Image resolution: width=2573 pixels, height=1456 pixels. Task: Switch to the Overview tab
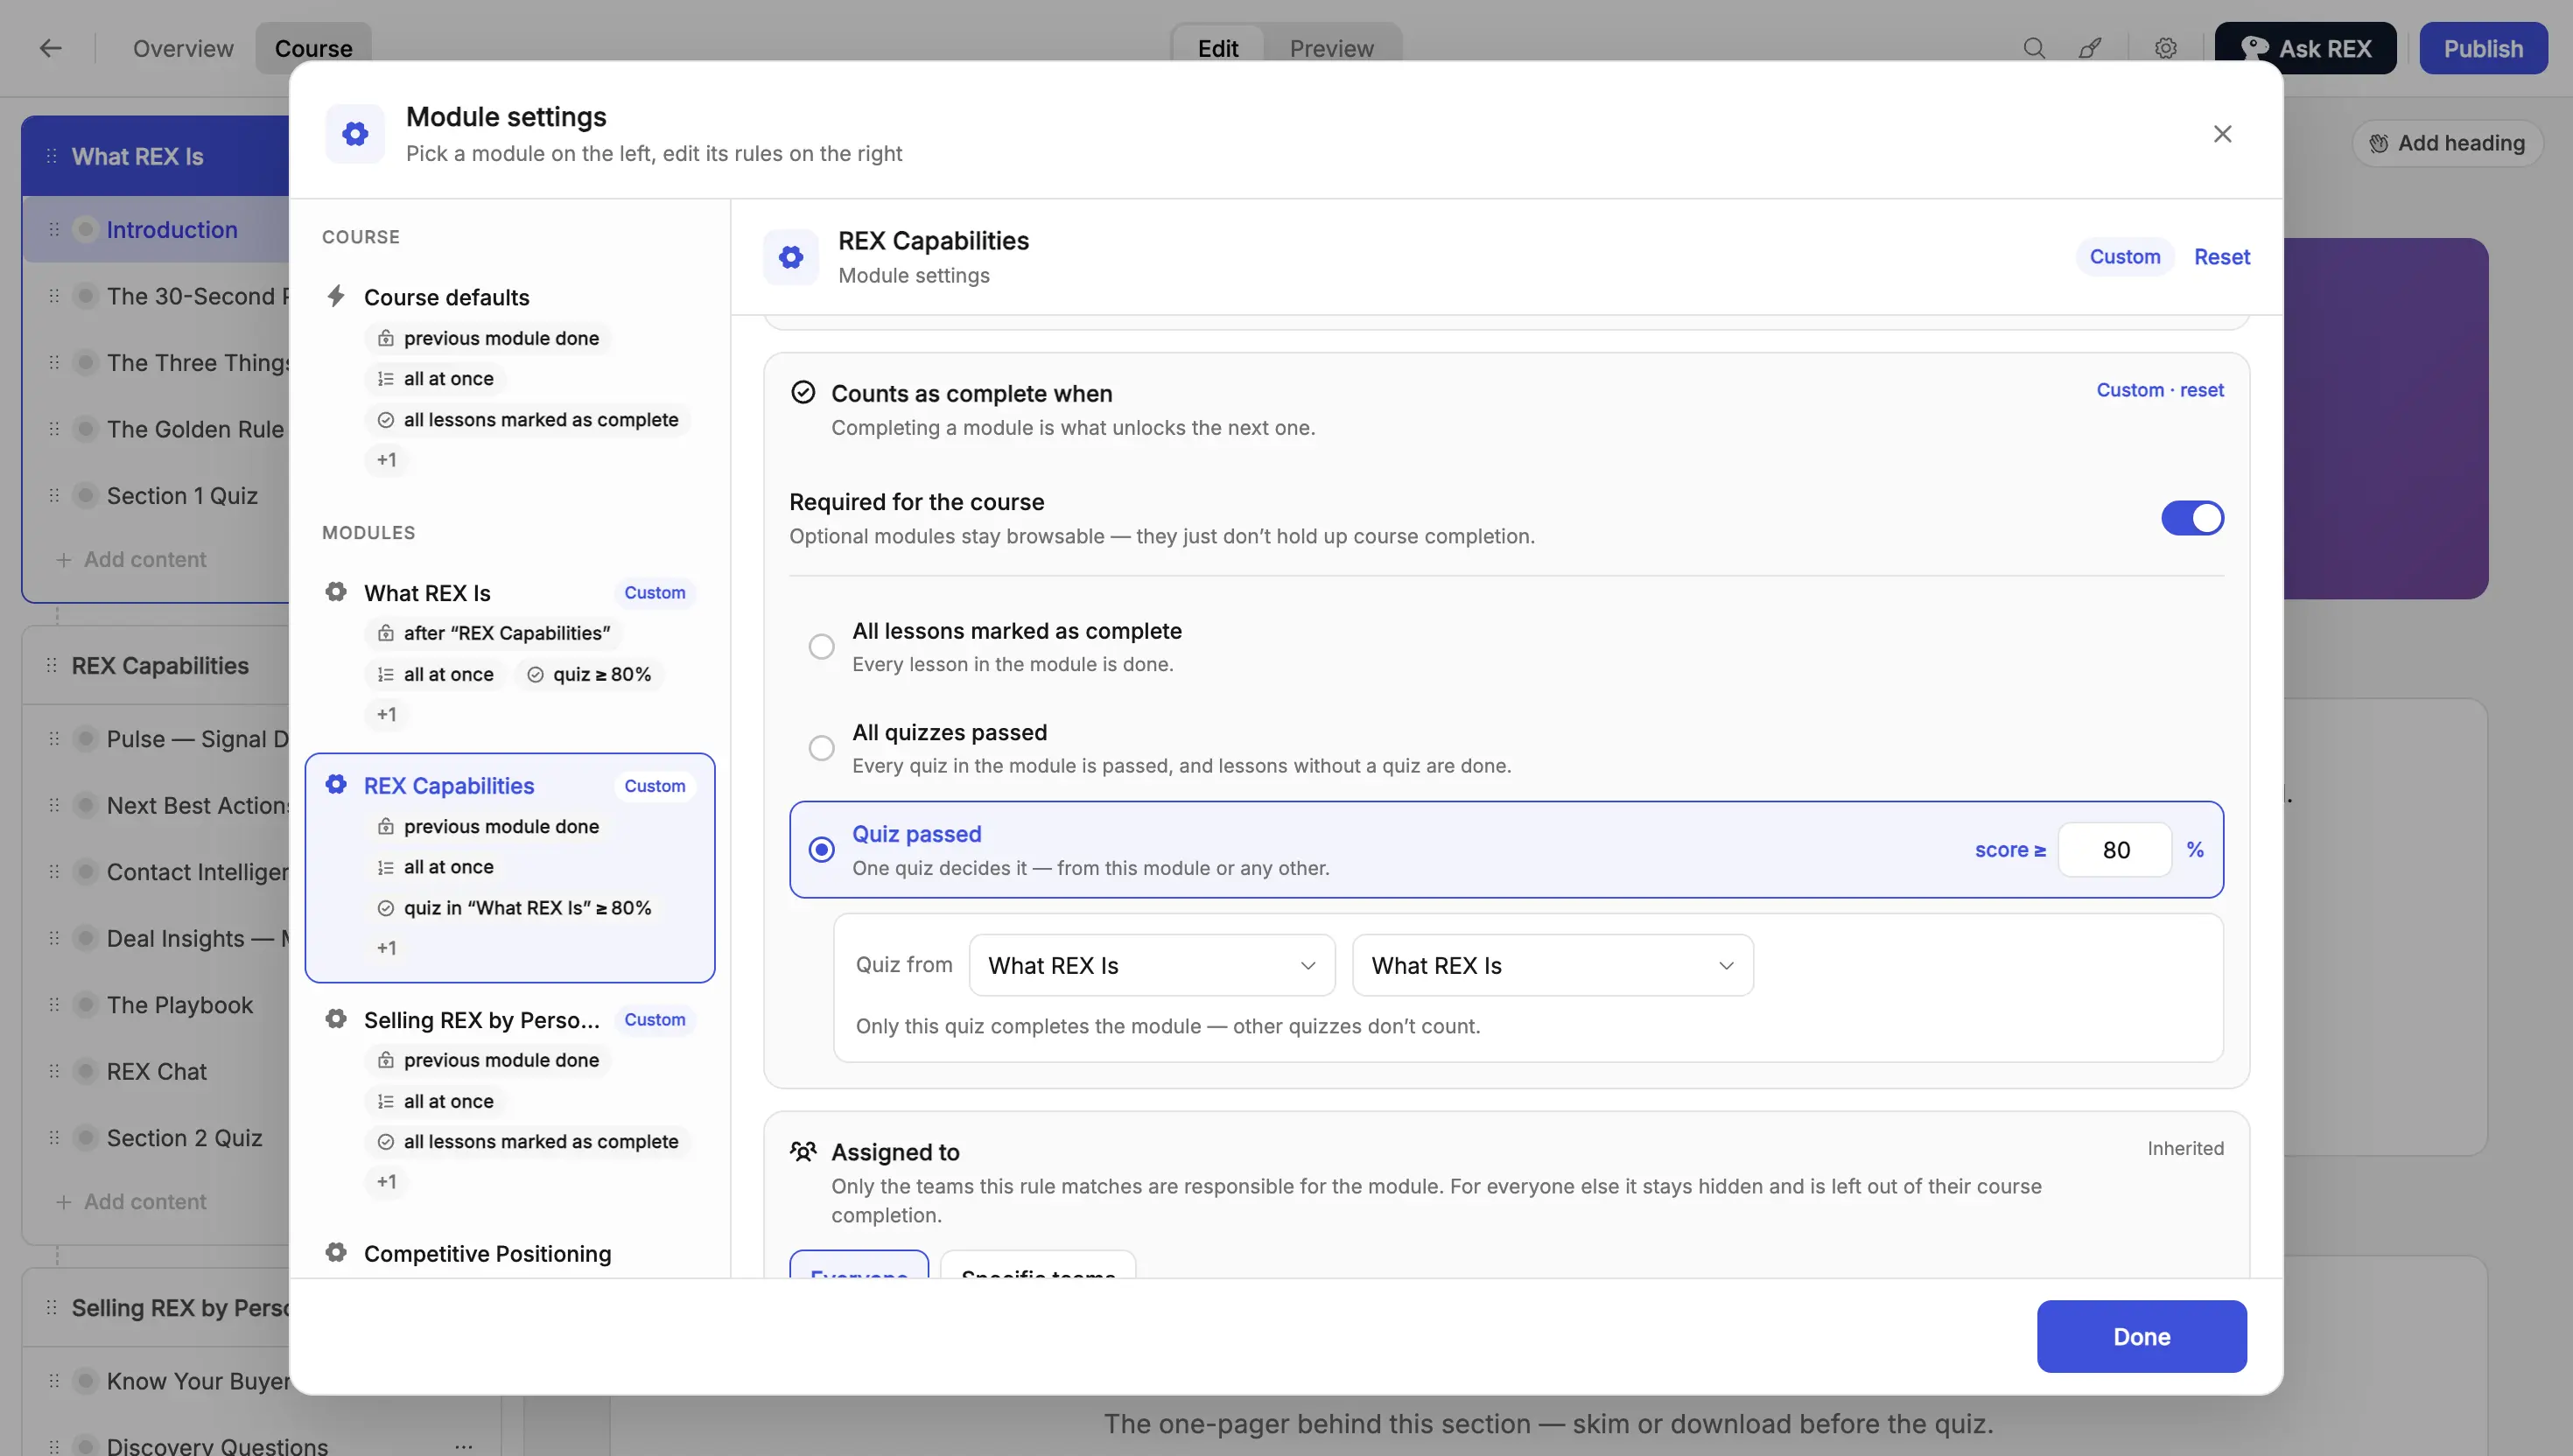coord(183,48)
